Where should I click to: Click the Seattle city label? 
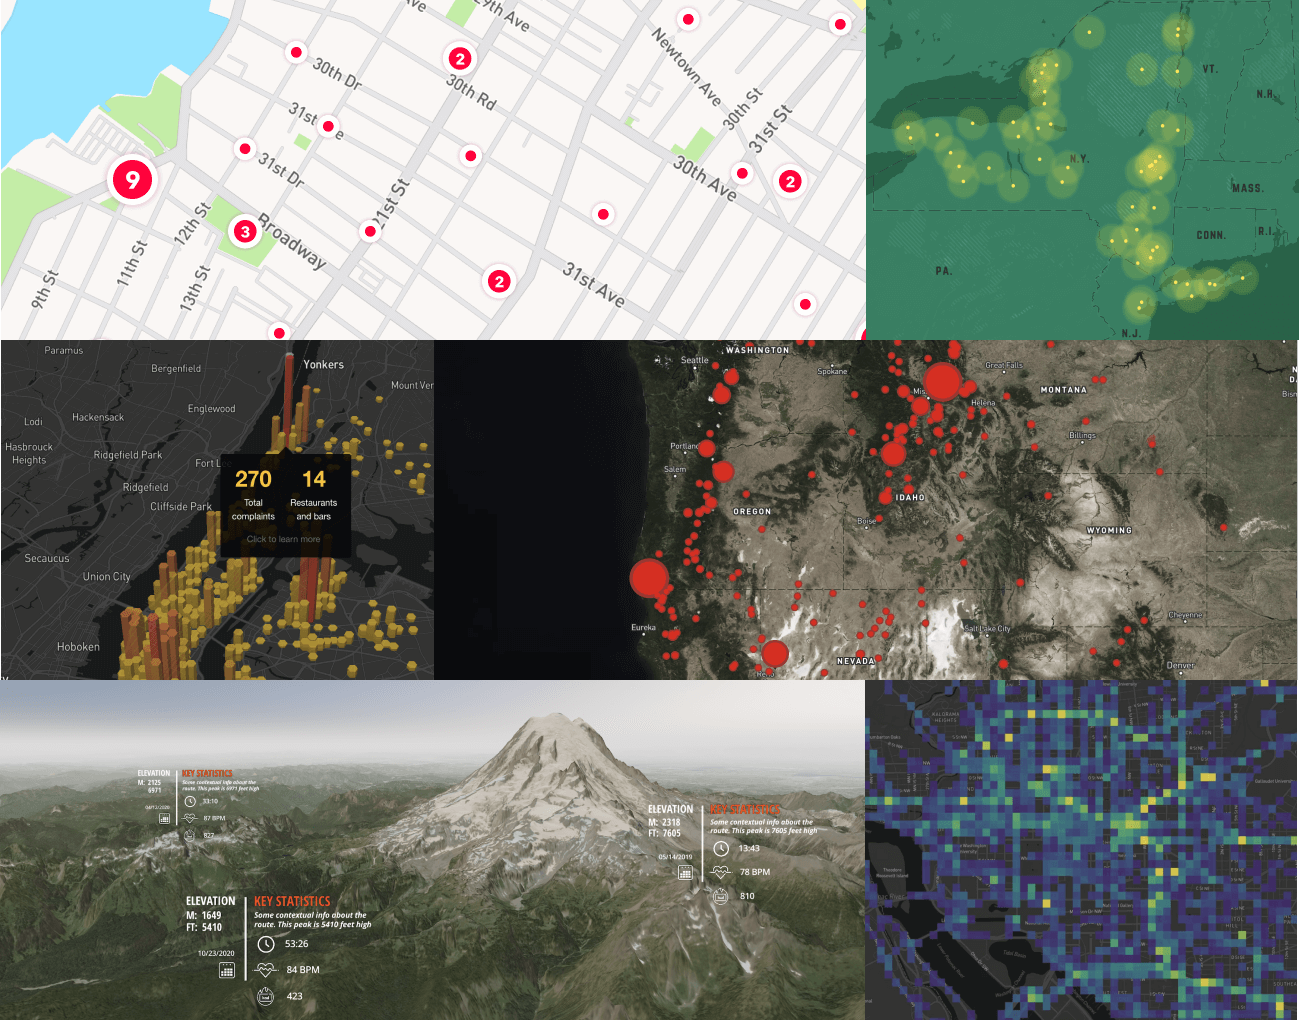pyautogui.click(x=694, y=360)
